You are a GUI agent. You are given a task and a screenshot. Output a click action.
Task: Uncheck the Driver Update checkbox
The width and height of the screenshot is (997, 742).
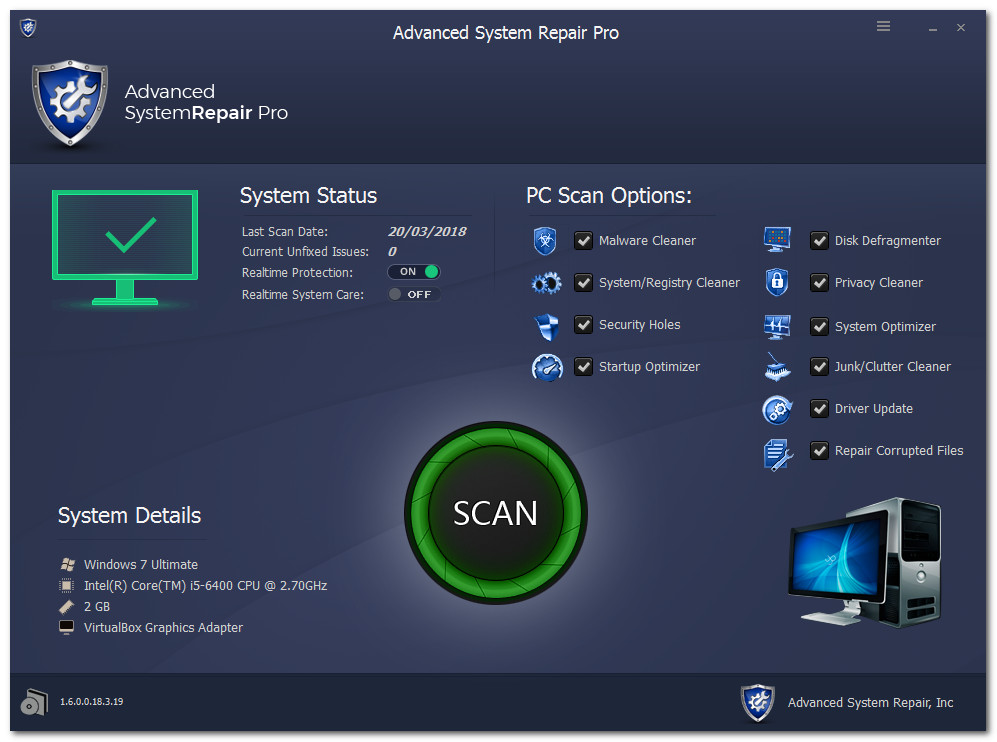[819, 408]
